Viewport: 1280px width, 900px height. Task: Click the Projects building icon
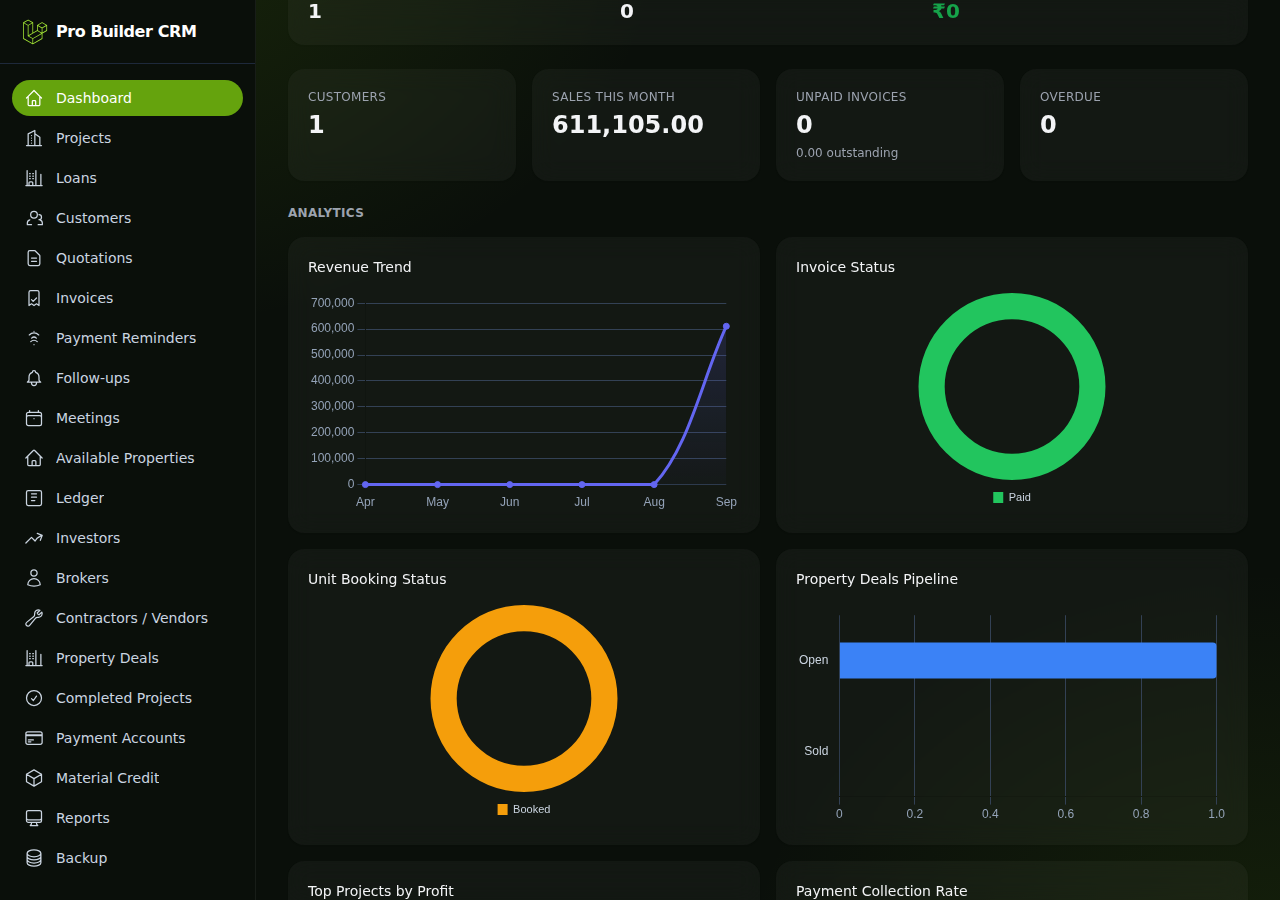click(34, 138)
